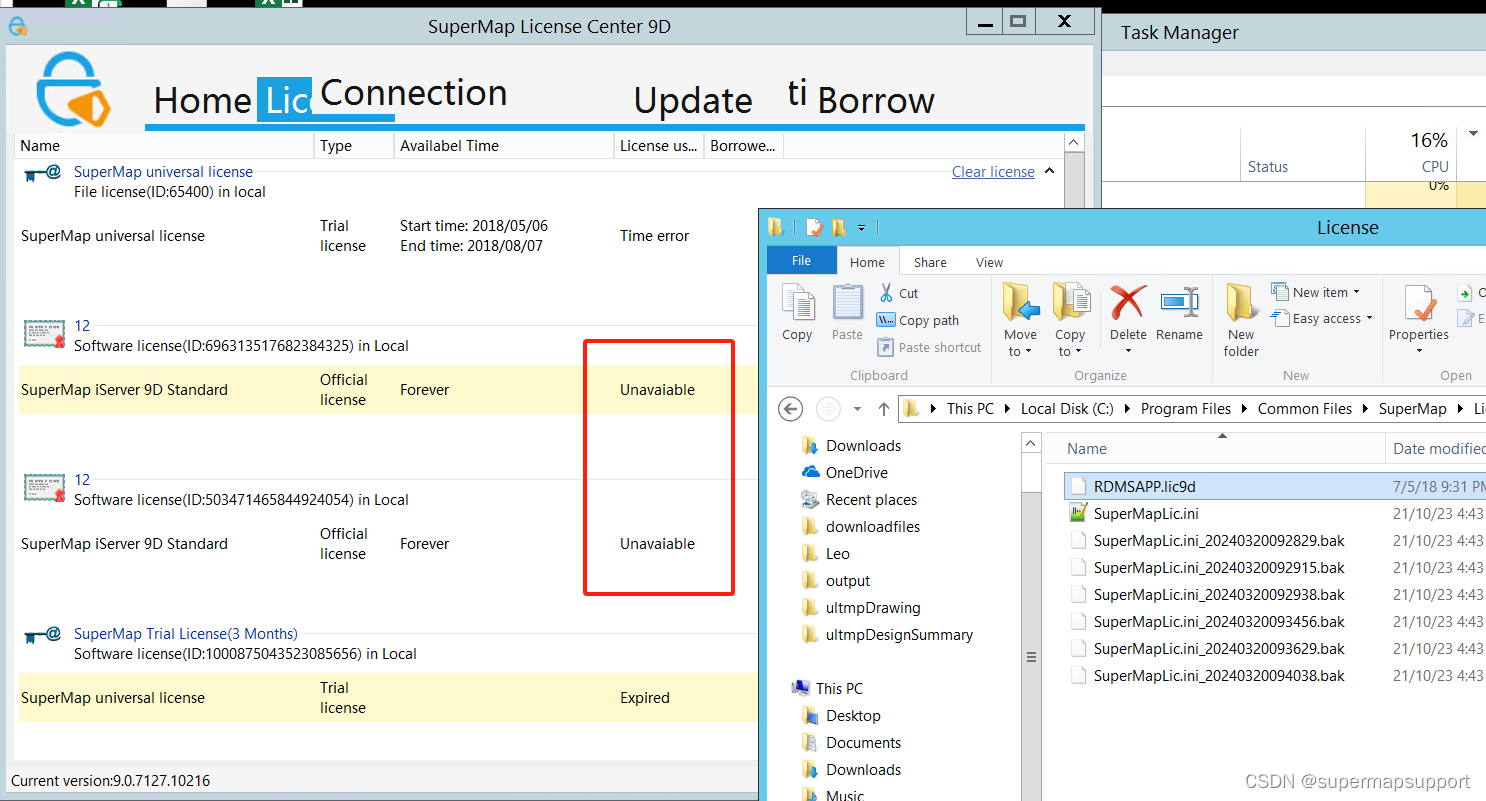Screen dimensions: 1486x801
Task: Click the Copy path icon
Action: coord(885,320)
